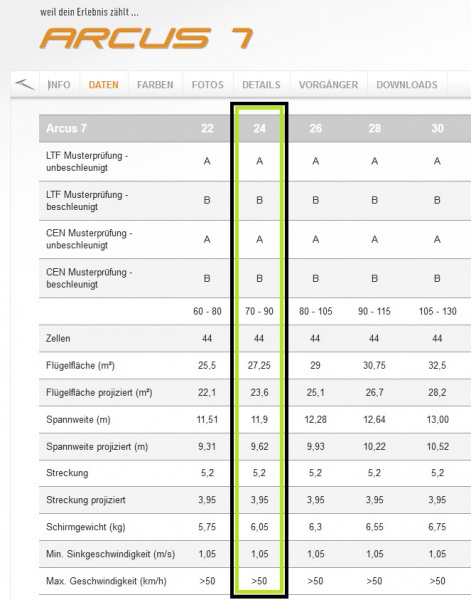Click size 24 column header
The height and width of the screenshot is (600, 471).
click(259, 128)
